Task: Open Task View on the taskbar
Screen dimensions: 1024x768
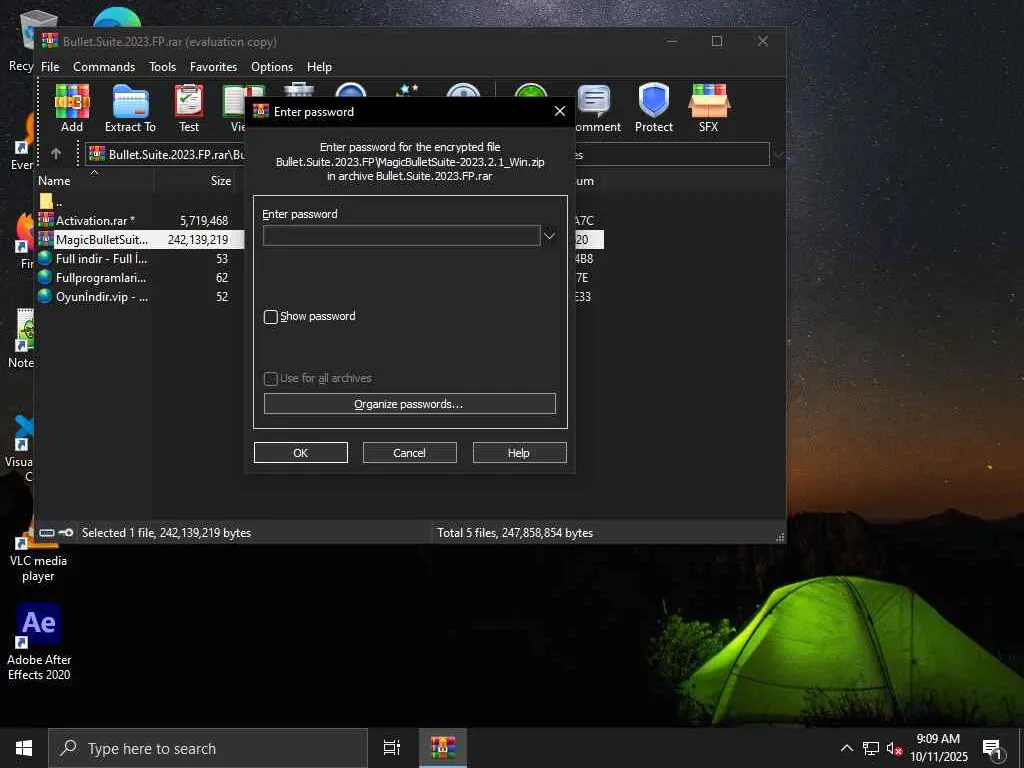Action: (392, 748)
